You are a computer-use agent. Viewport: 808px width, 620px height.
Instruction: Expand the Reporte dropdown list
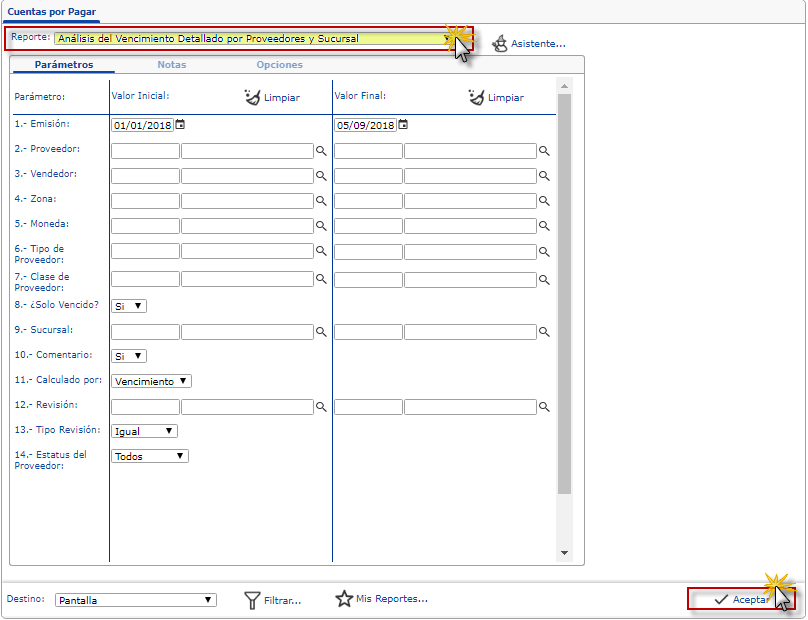[447, 39]
